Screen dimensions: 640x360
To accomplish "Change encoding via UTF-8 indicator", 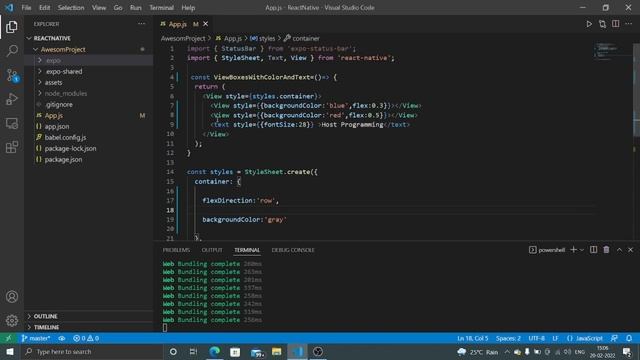I will [x=536, y=338].
